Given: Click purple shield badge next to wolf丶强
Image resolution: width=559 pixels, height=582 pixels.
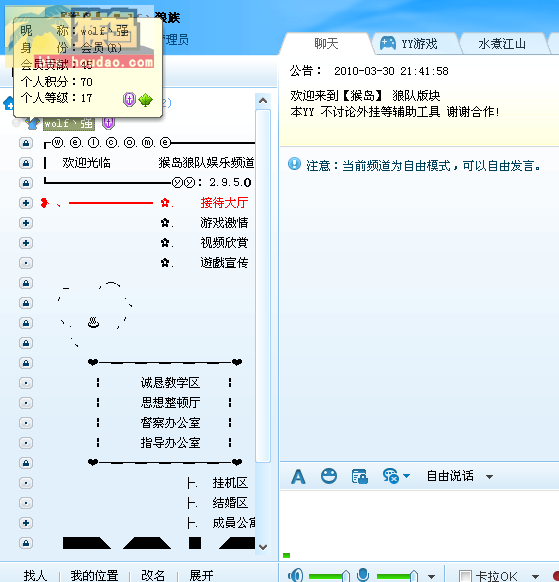Looking at the screenshot, I should [x=108, y=122].
